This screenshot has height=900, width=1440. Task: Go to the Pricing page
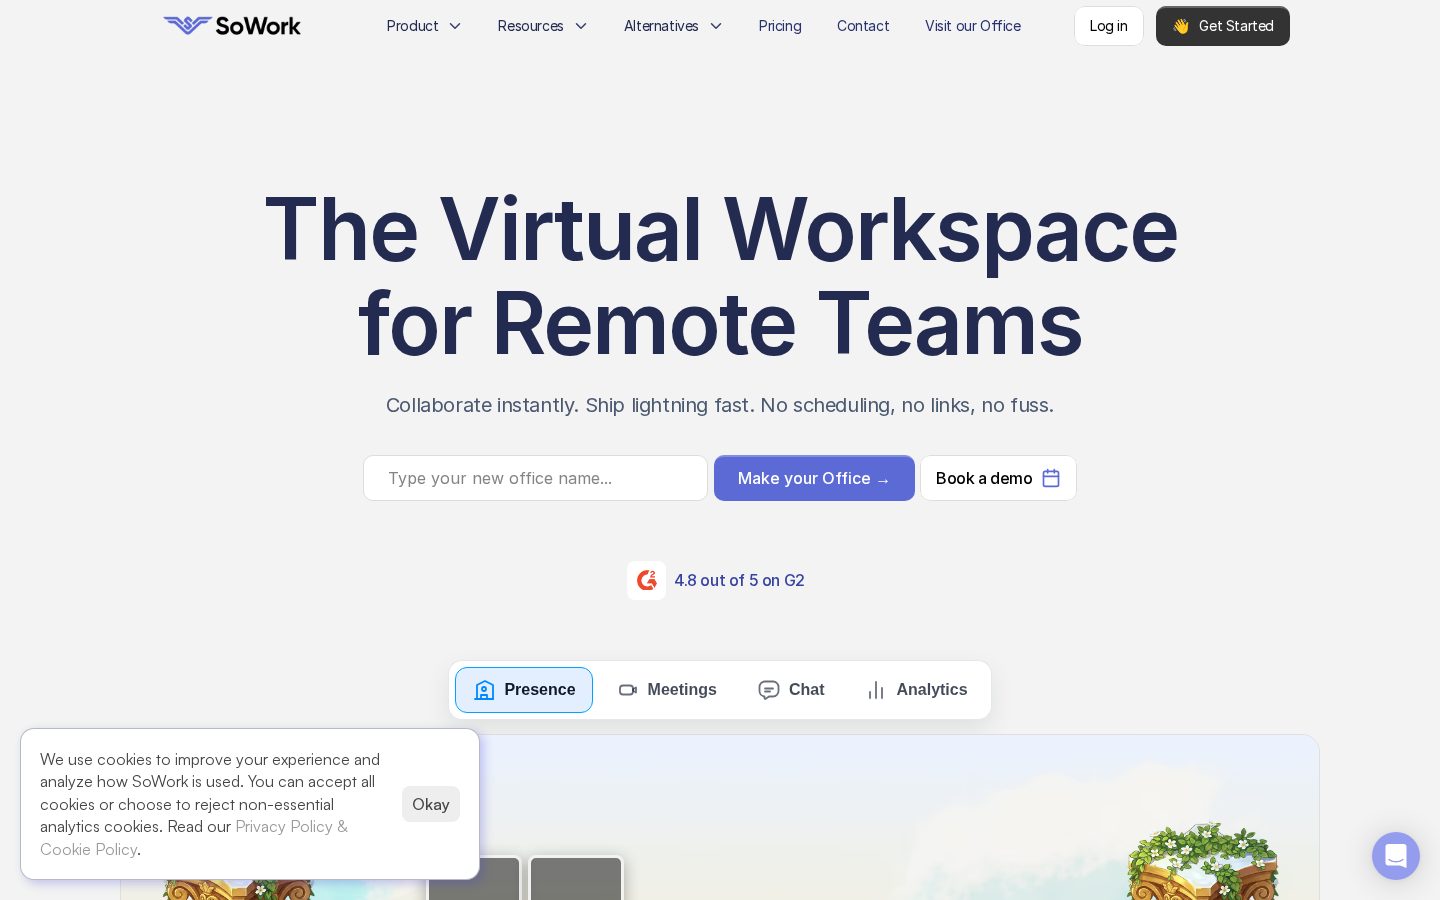pos(780,26)
